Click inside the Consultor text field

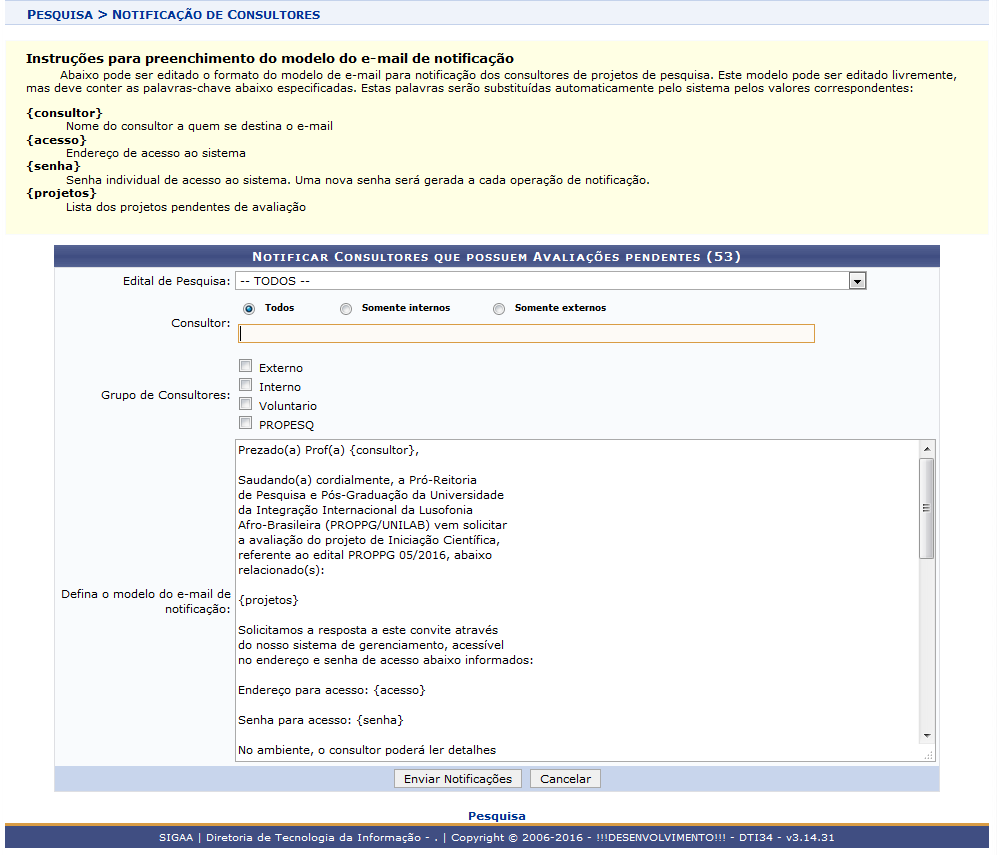tap(526, 333)
